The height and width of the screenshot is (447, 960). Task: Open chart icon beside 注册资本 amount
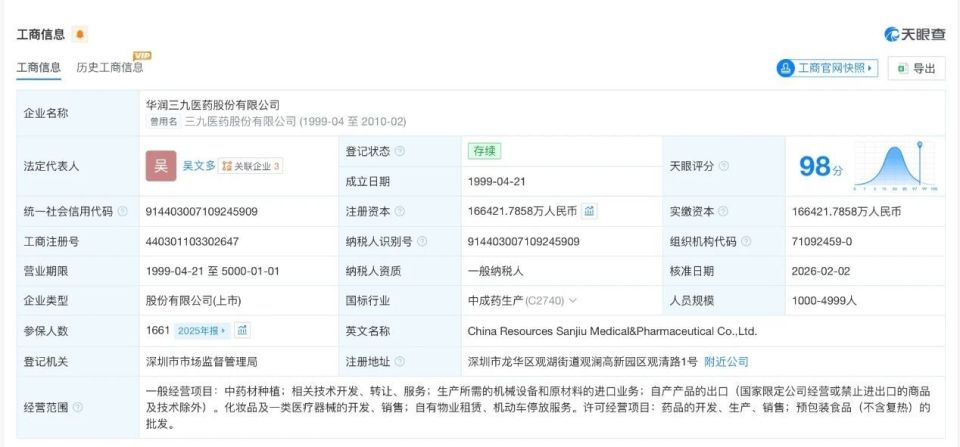pos(589,211)
